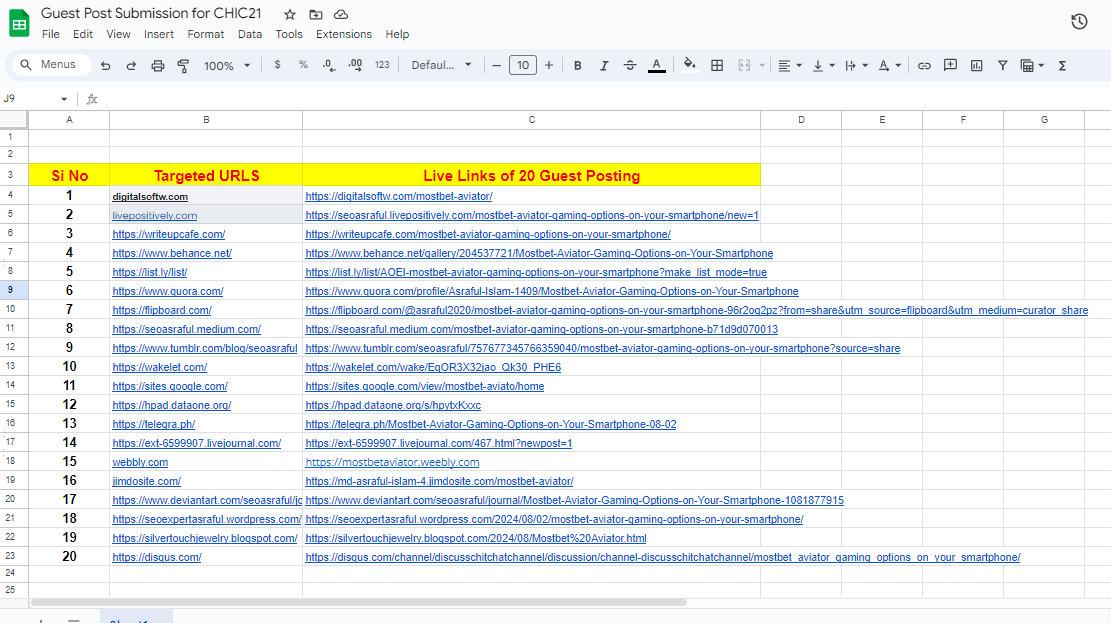
Task: Open the Extensions menu
Action: [343, 34]
